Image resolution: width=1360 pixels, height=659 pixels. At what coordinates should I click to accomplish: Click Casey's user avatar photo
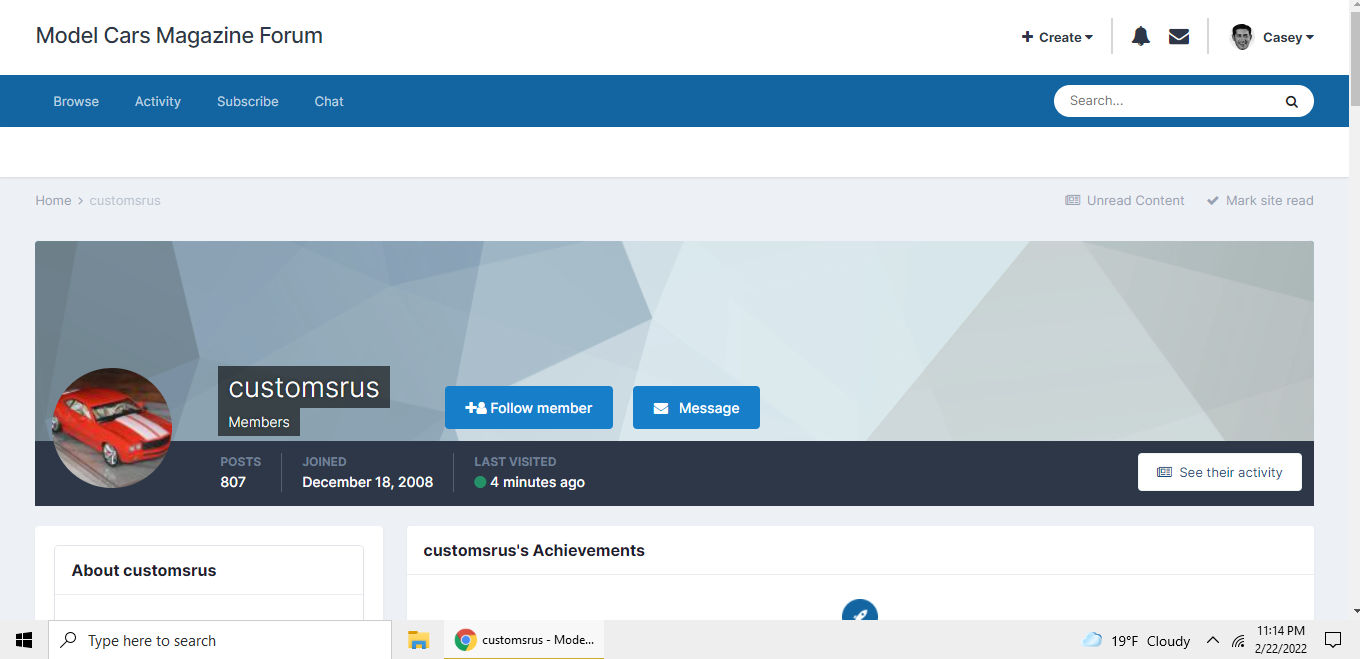[1242, 37]
